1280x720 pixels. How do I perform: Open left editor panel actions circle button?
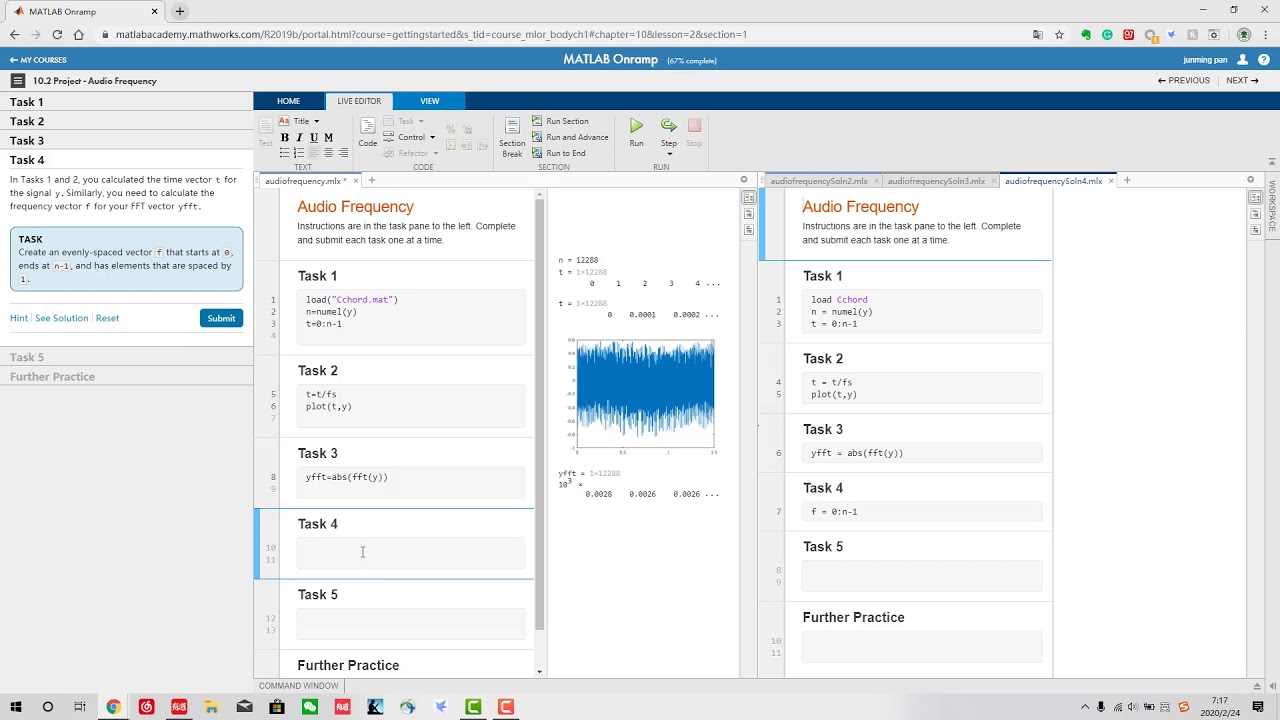[x=744, y=180]
